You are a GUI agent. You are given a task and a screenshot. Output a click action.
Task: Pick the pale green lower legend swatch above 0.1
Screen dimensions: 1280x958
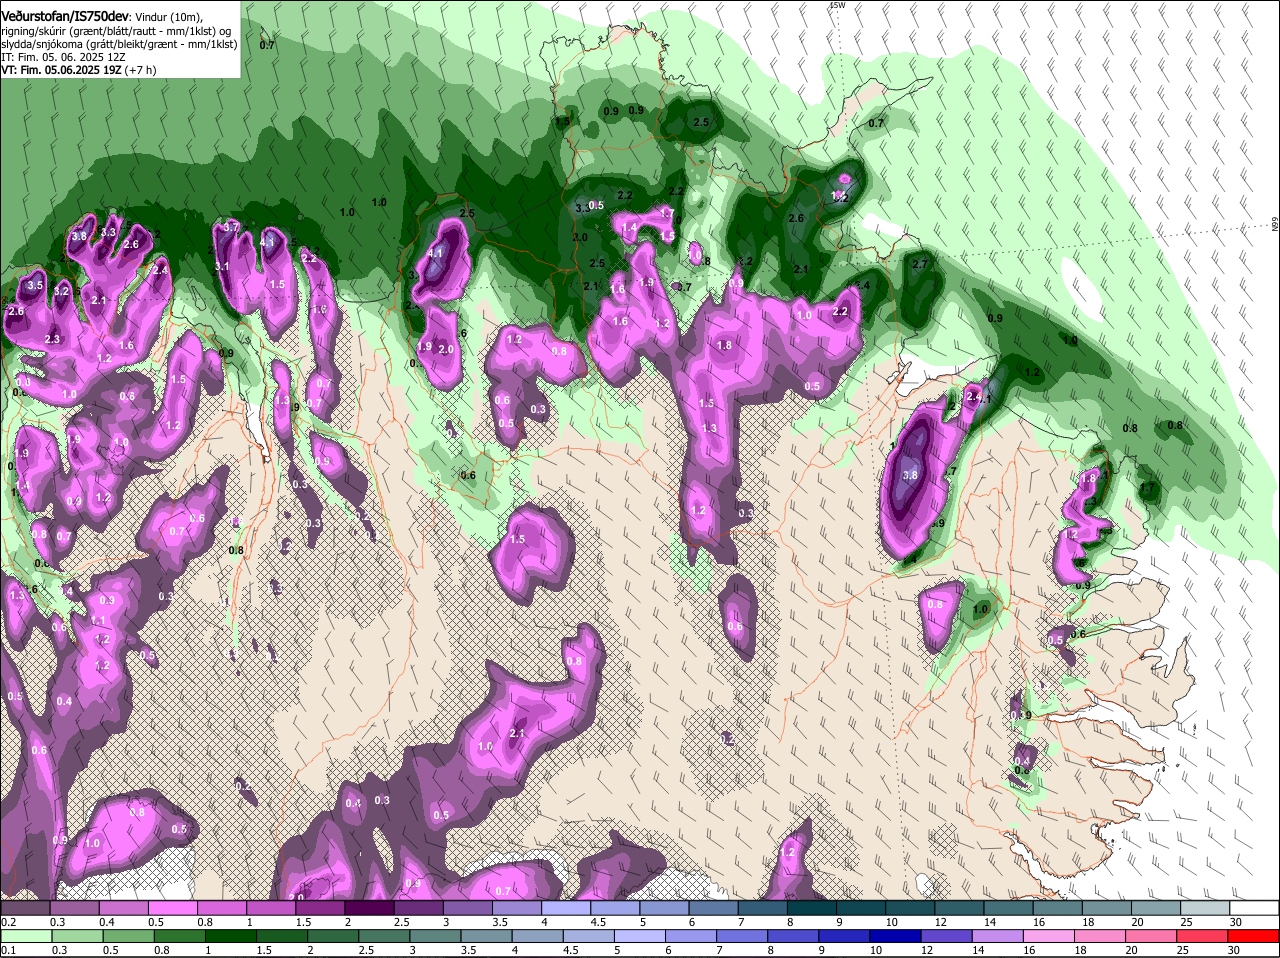point(25,936)
